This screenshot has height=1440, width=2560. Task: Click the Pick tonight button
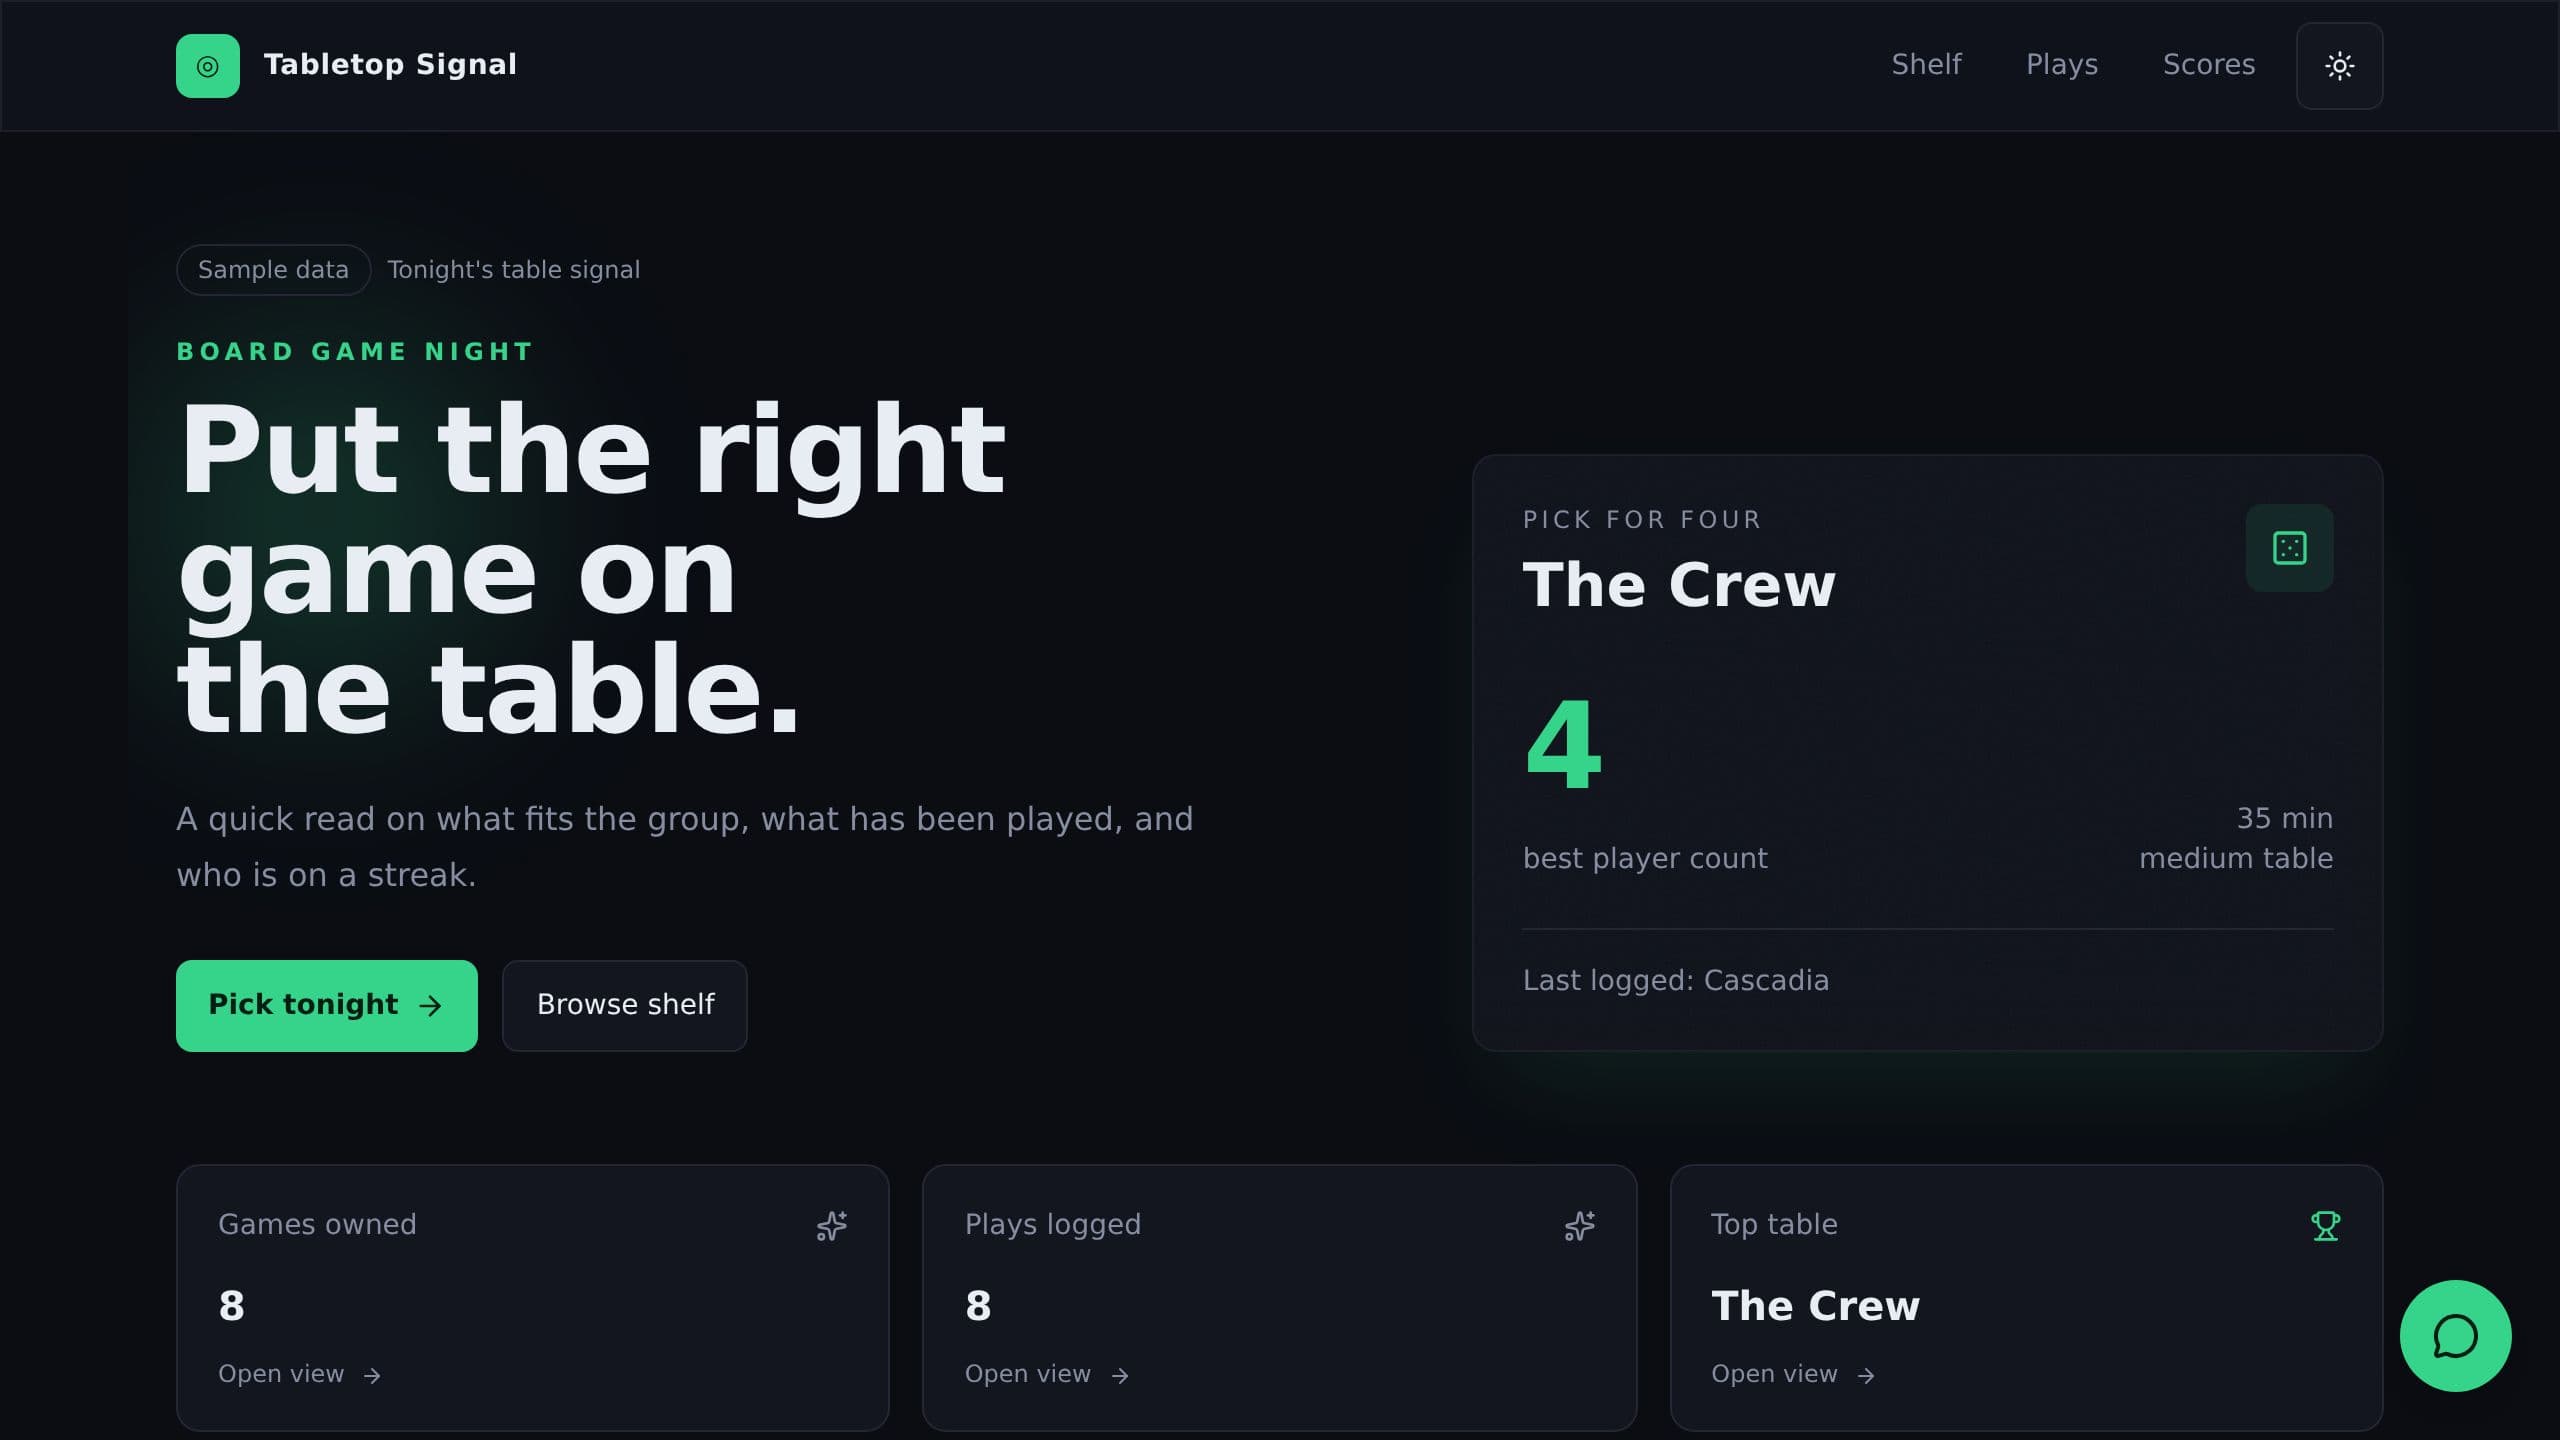point(327,1006)
